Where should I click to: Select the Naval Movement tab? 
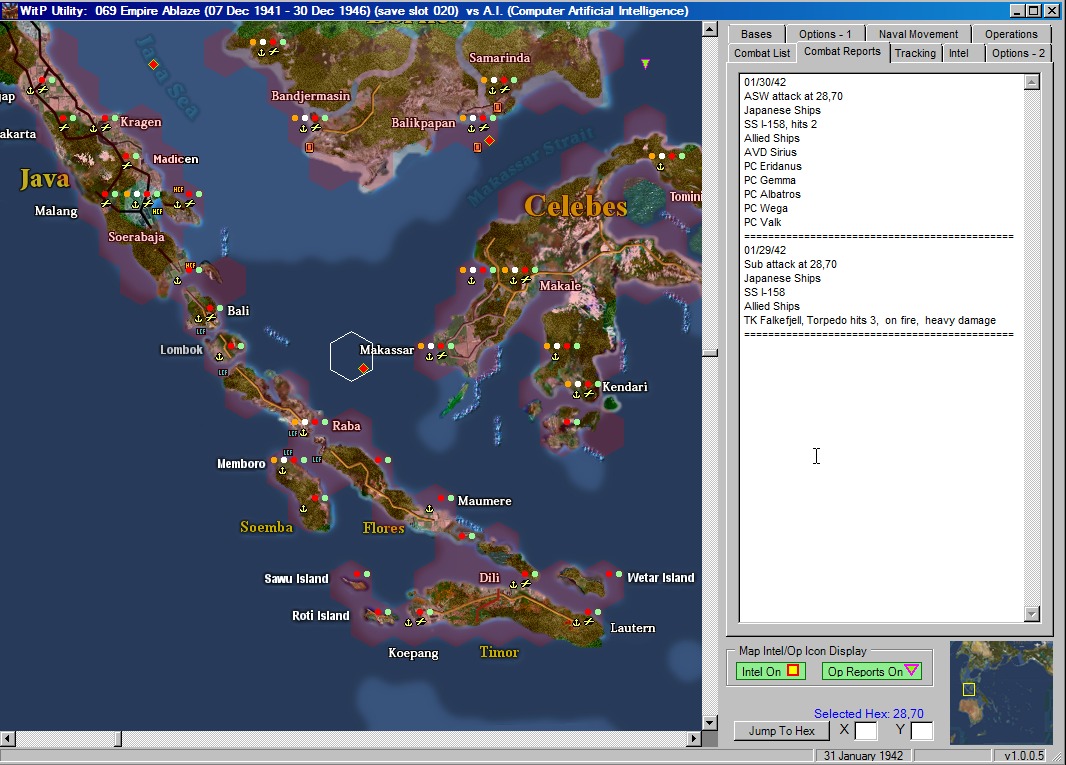coord(918,34)
